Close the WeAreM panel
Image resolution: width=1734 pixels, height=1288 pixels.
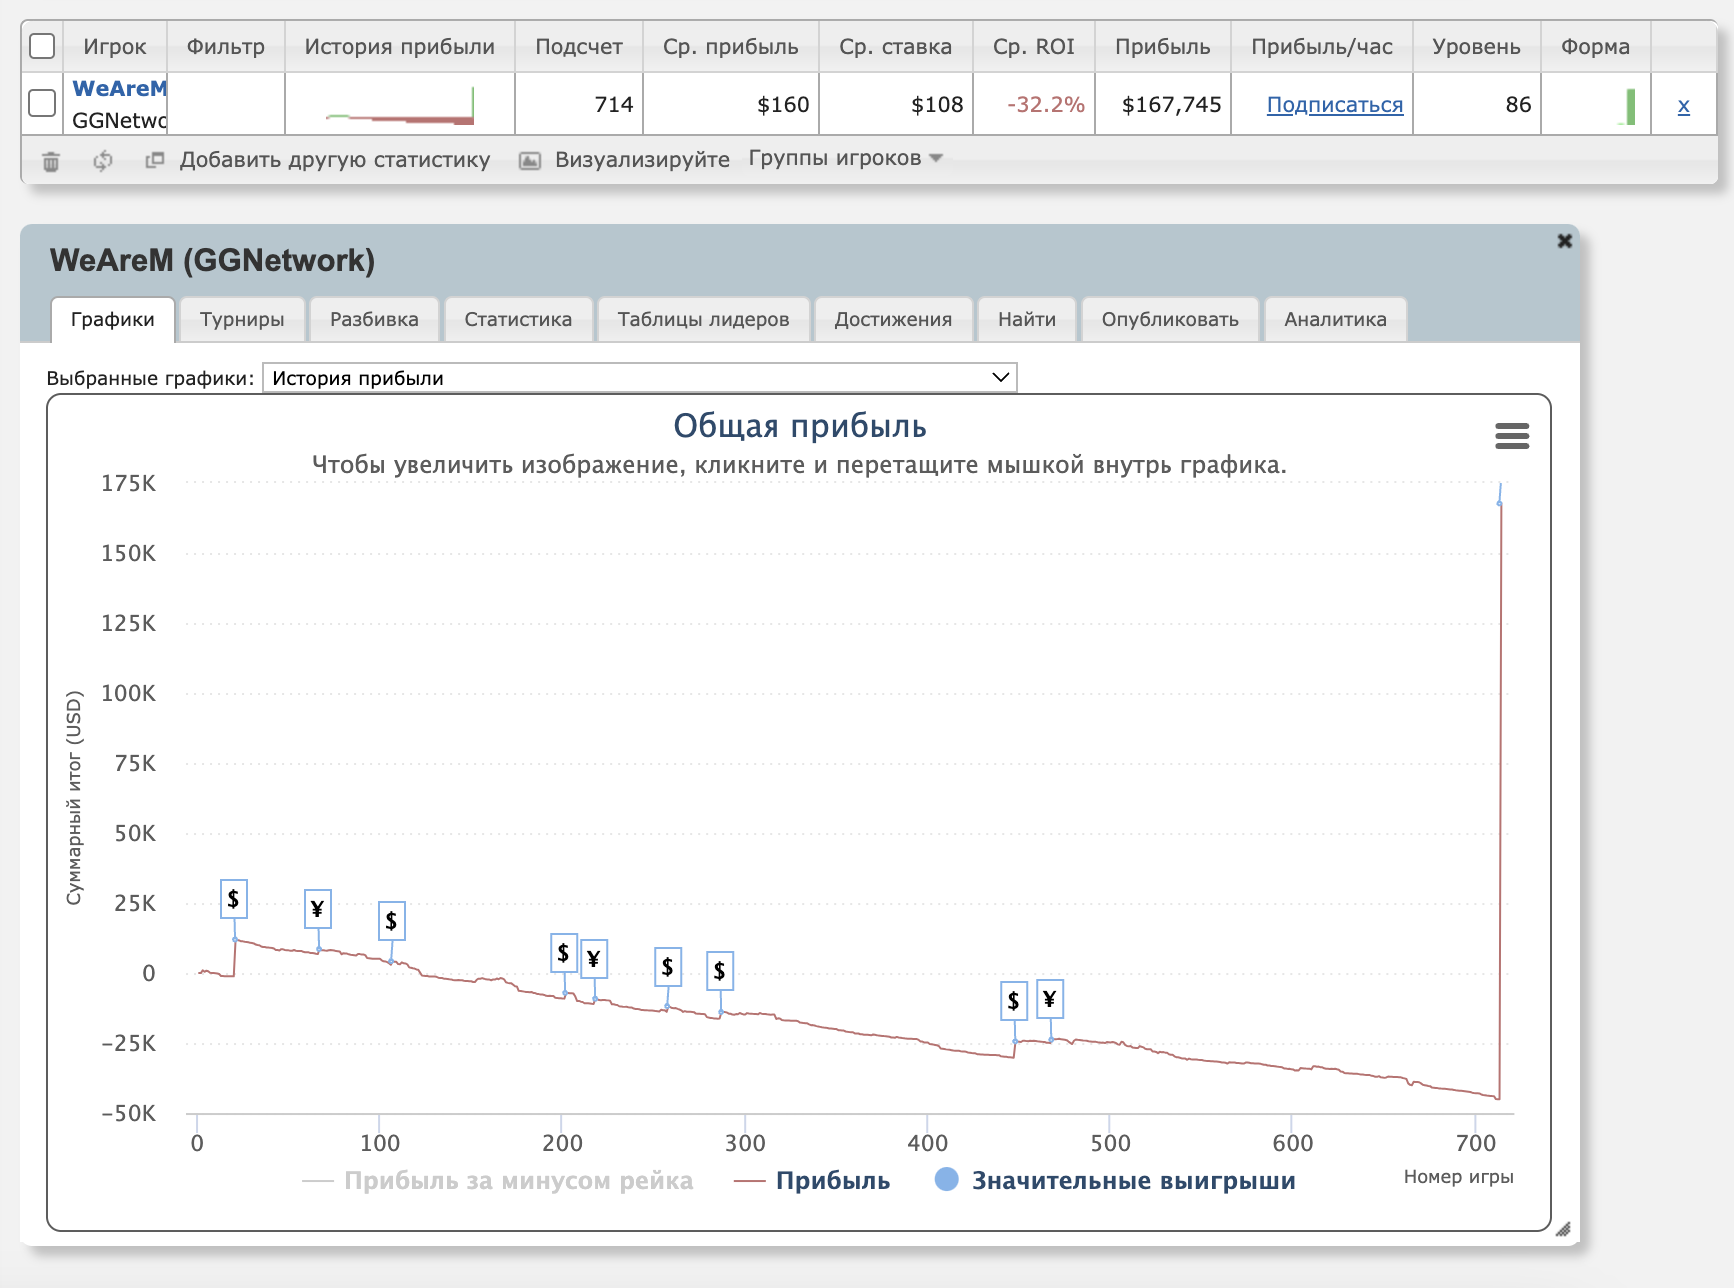[1565, 241]
